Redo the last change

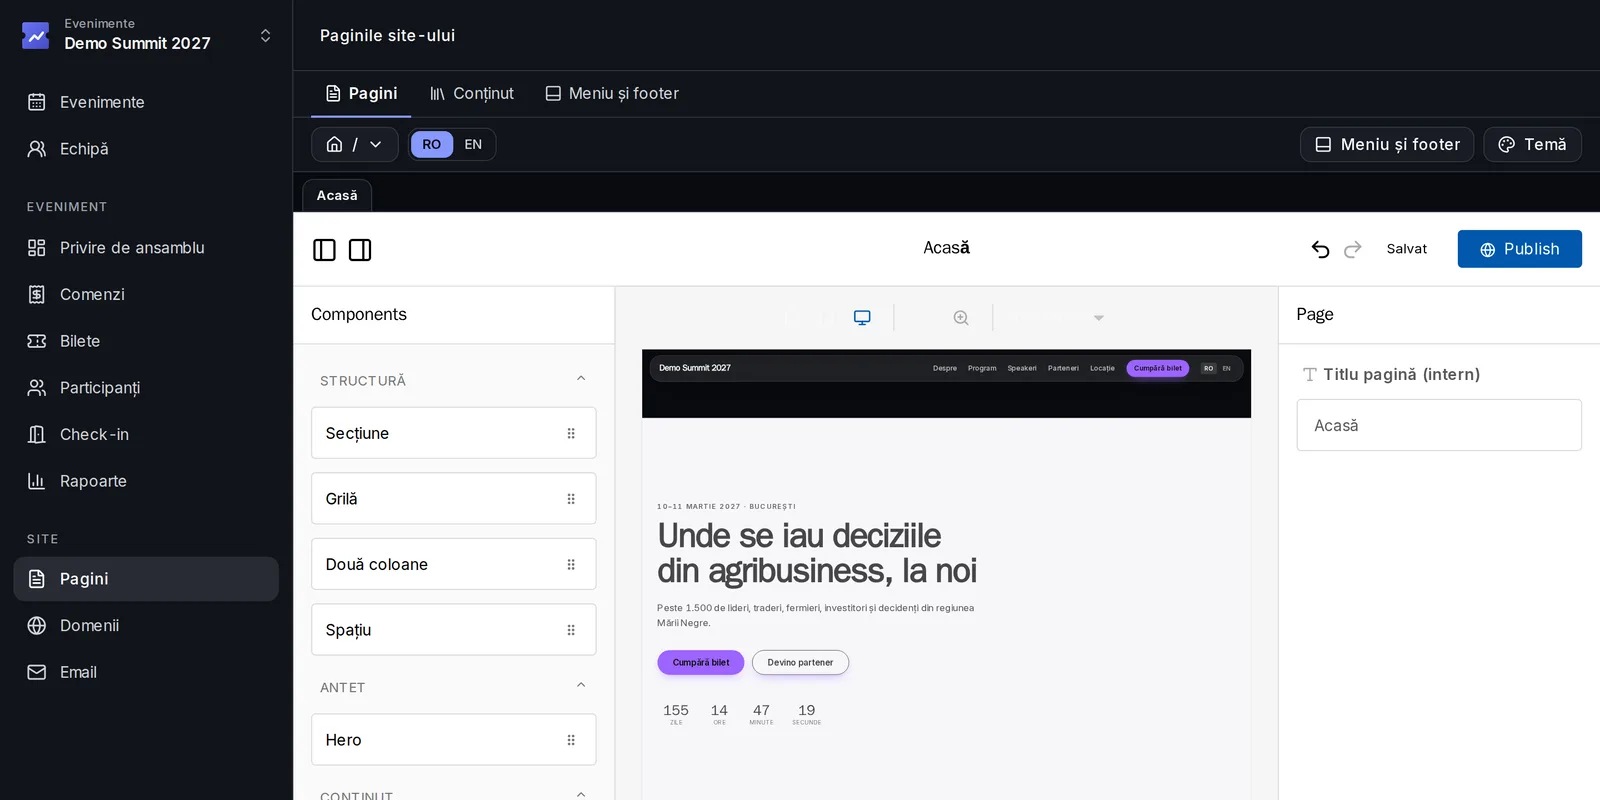(1353, 249)
